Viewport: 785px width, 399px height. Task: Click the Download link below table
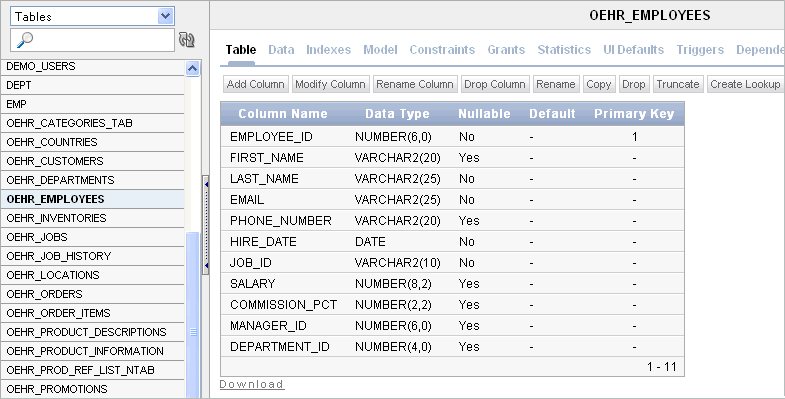252,384
